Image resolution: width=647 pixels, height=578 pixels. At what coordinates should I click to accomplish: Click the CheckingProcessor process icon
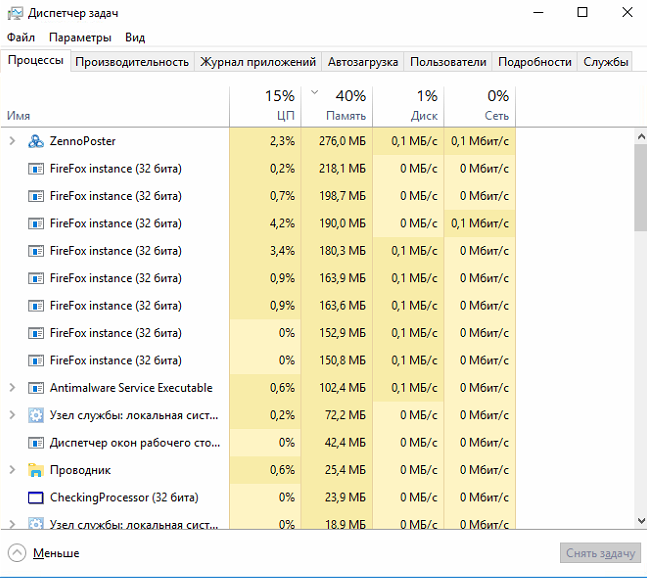(36, 498)
